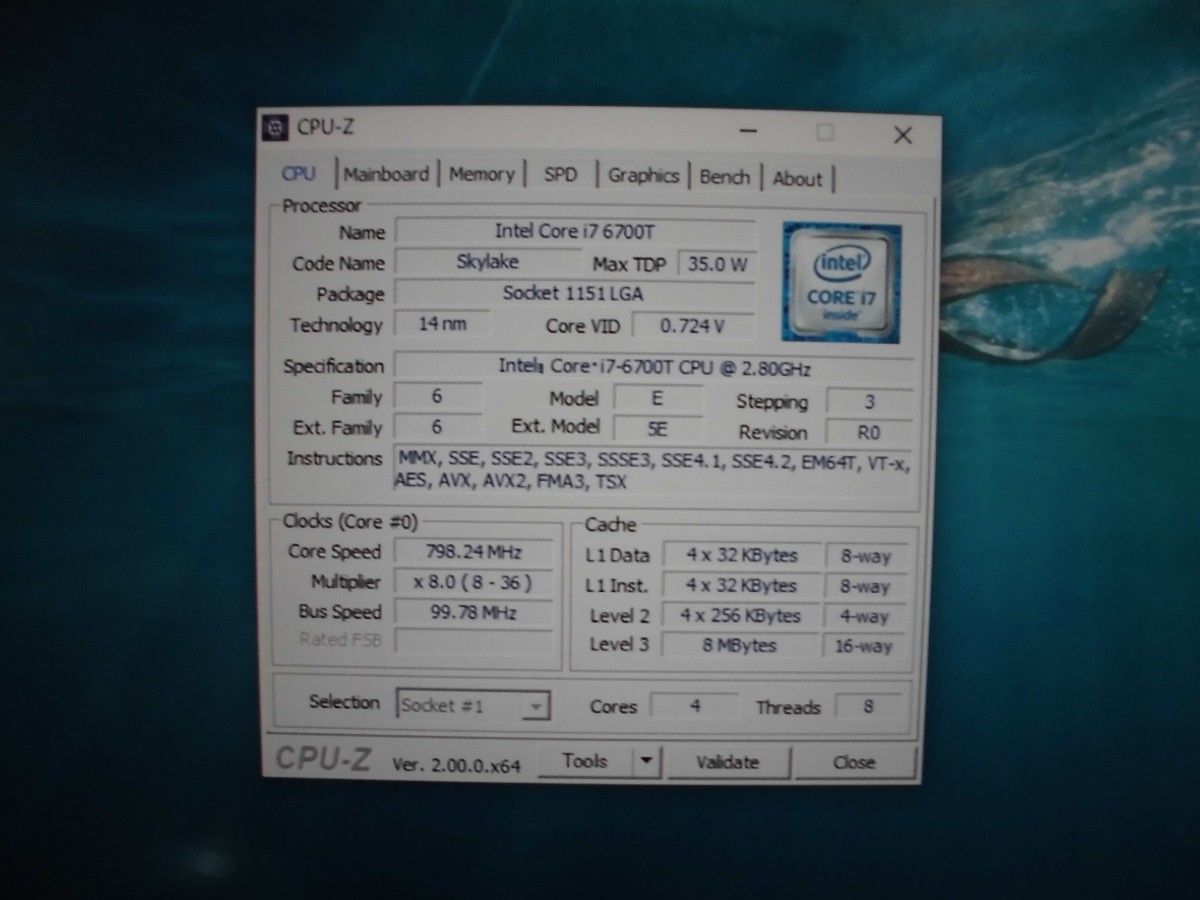Open the Graphics tab

pyautogui.click(x=643, y=176)
